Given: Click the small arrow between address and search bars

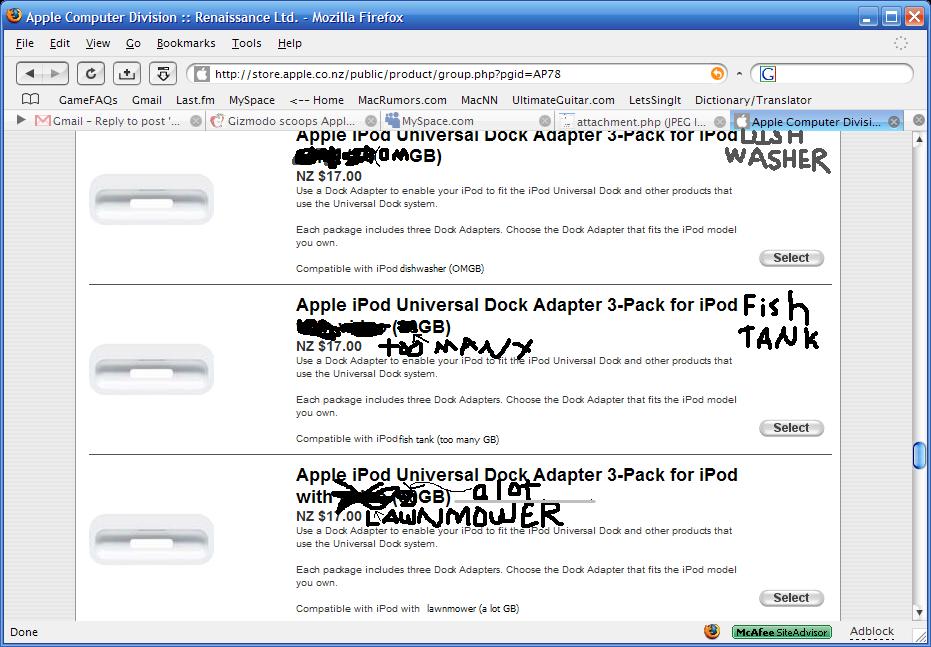Looking at the screenshot, I should point(739,74).
